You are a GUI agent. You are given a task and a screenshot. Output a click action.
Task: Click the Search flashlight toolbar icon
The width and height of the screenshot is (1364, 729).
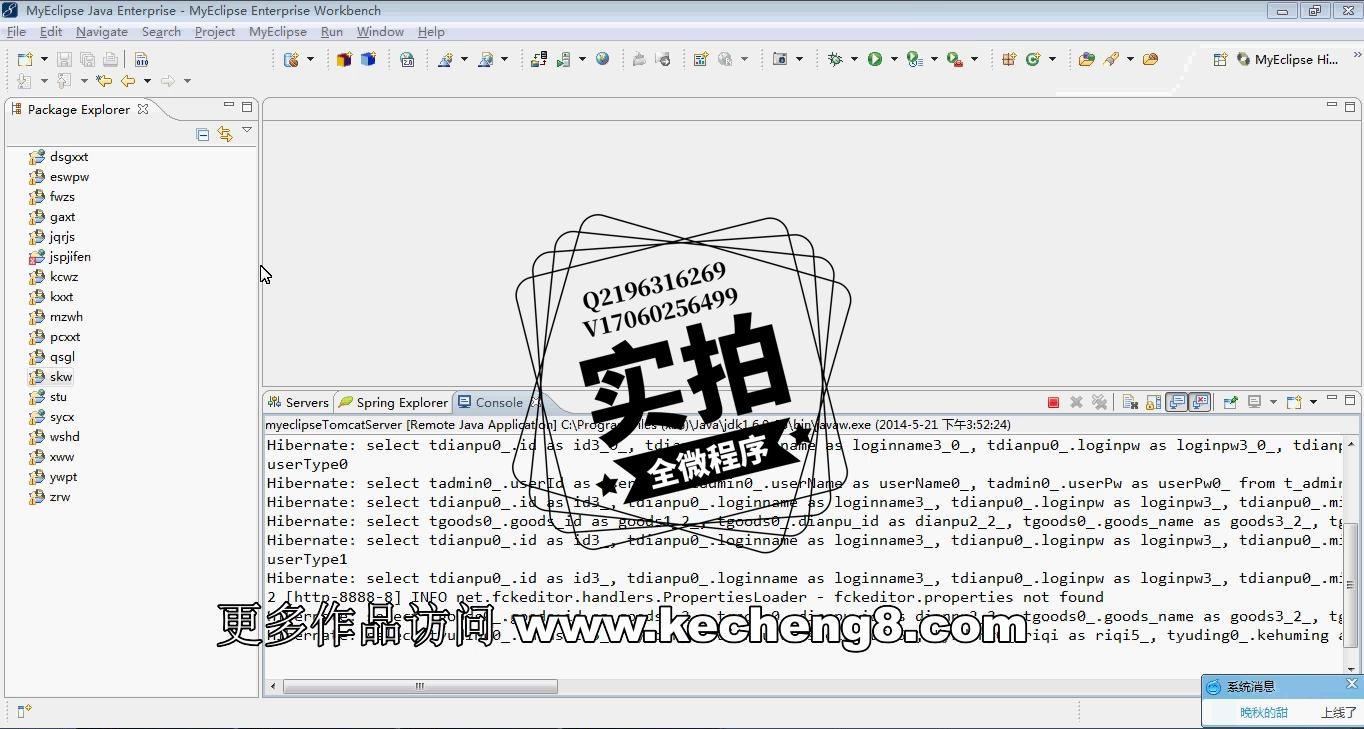click(1111, 59)
